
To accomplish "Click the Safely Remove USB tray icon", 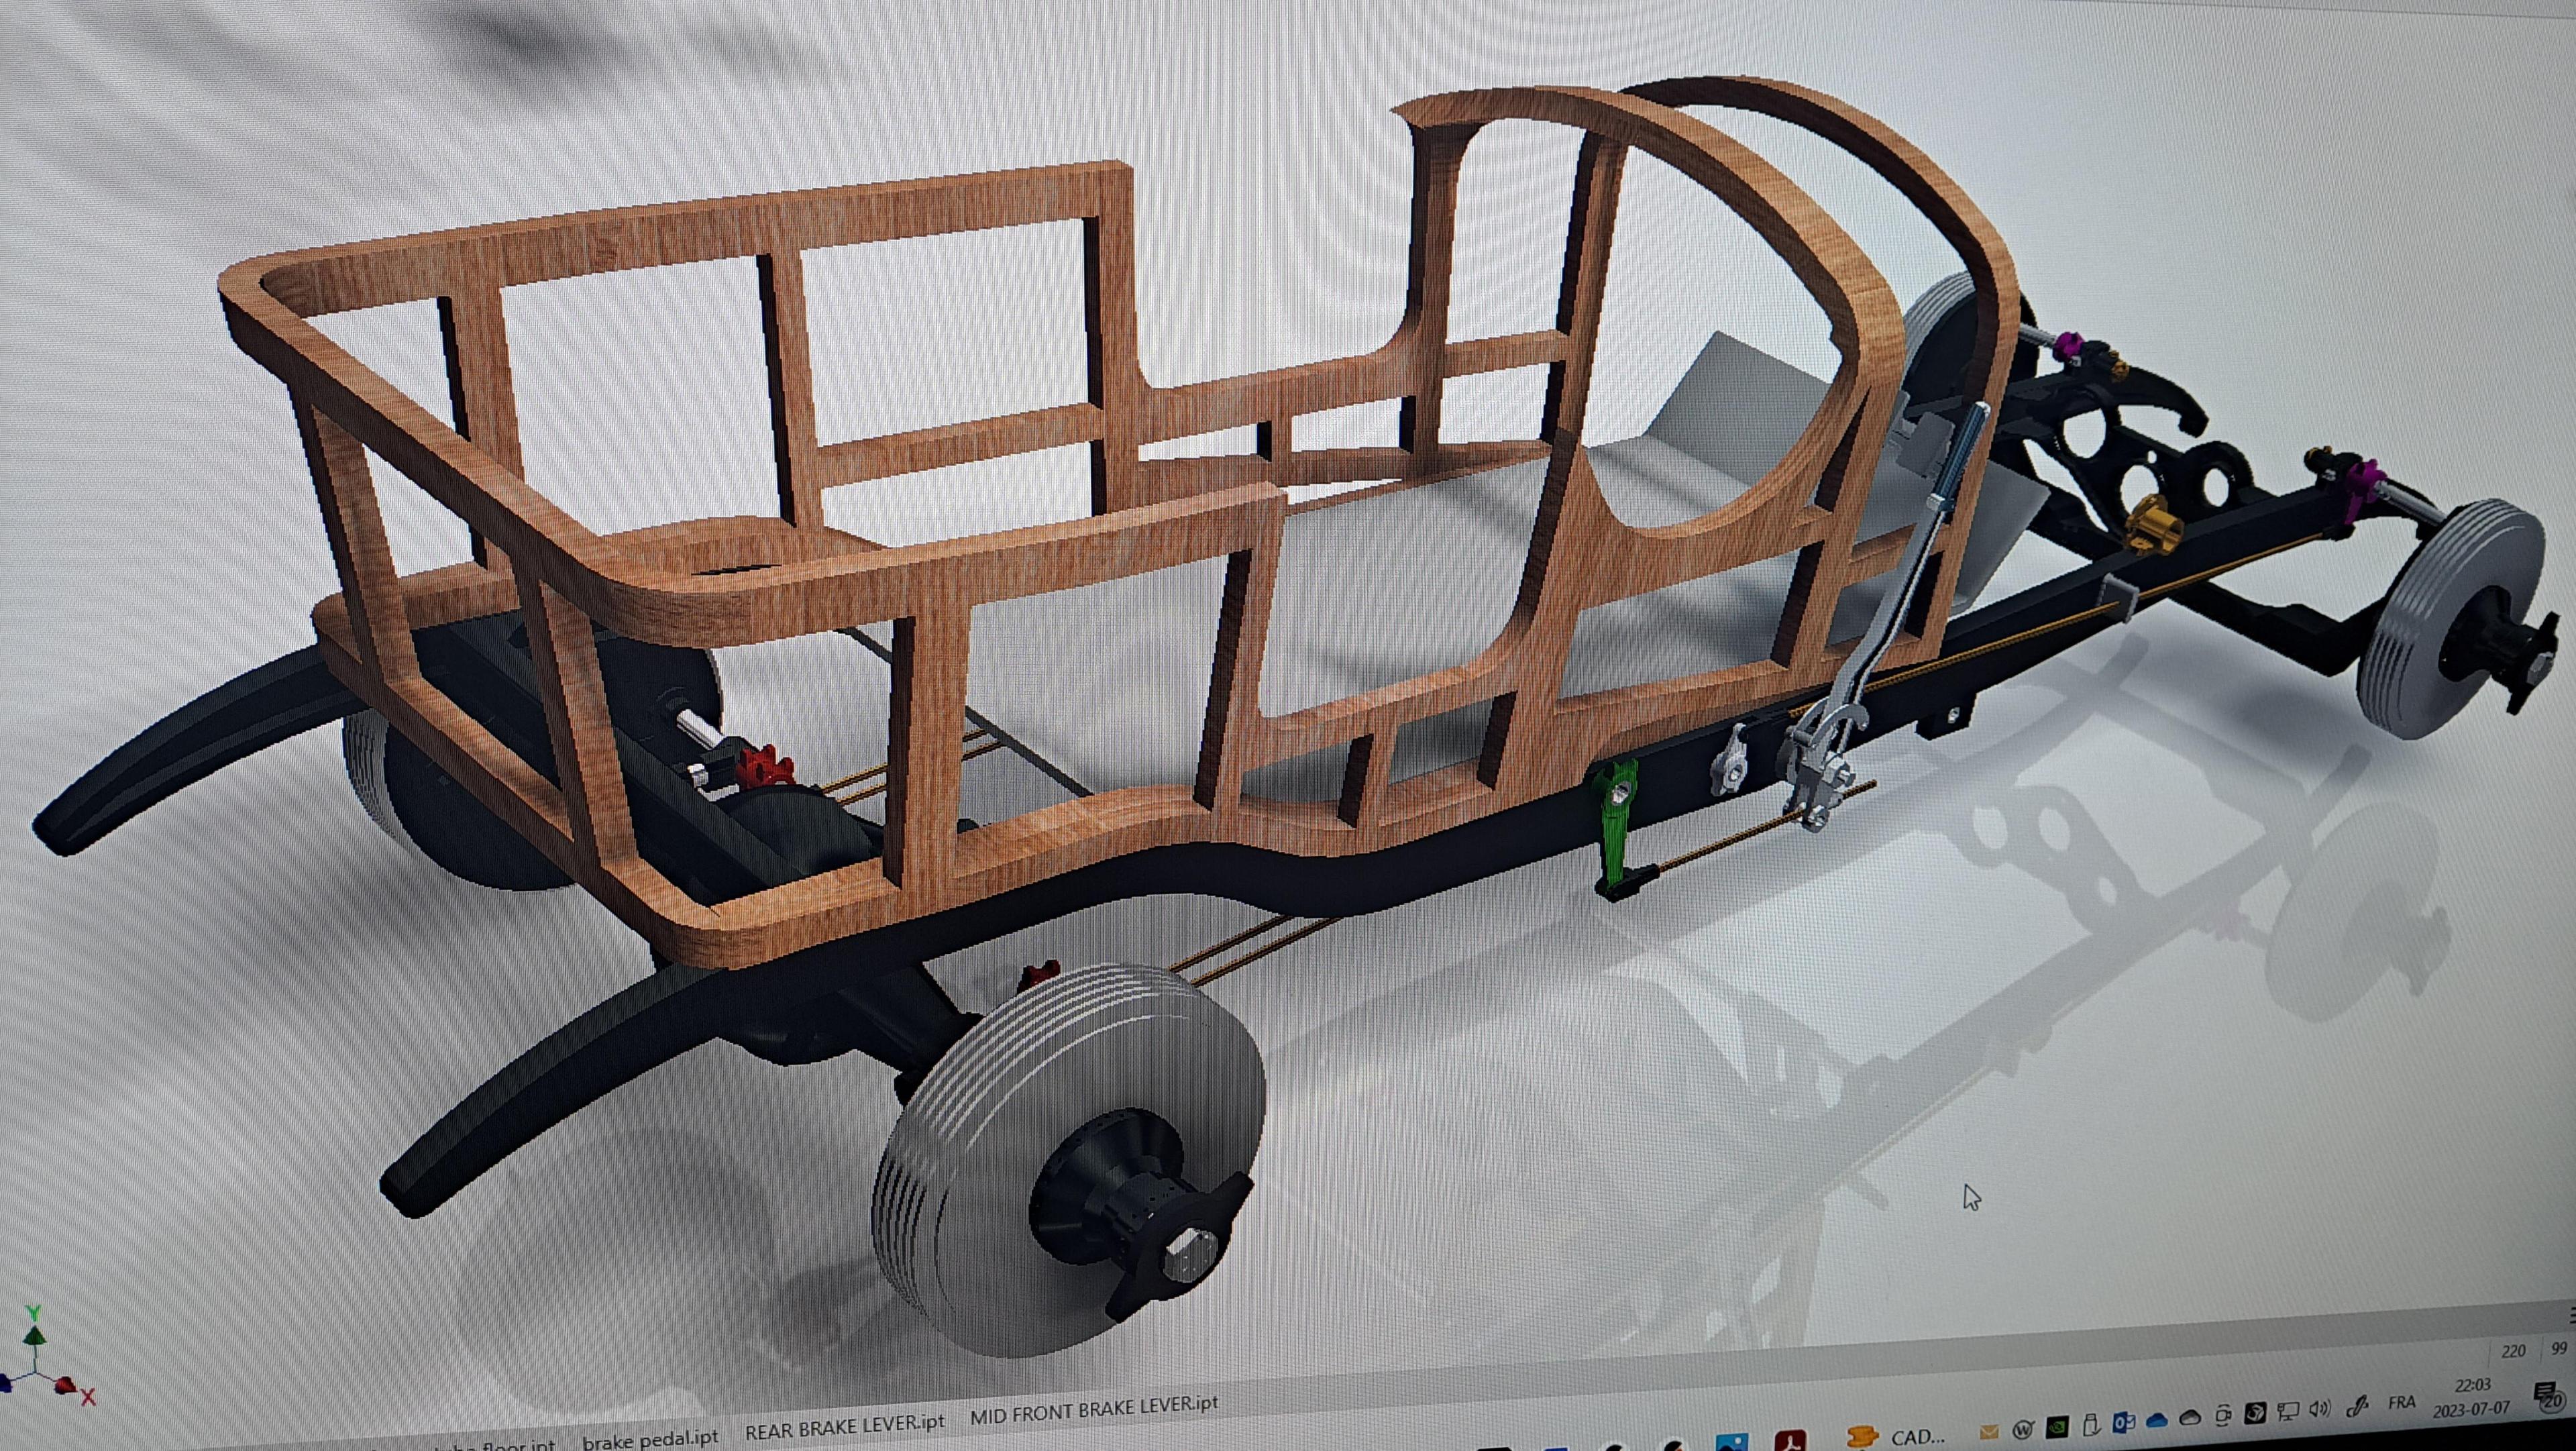I will (x=2091, y=1425).
